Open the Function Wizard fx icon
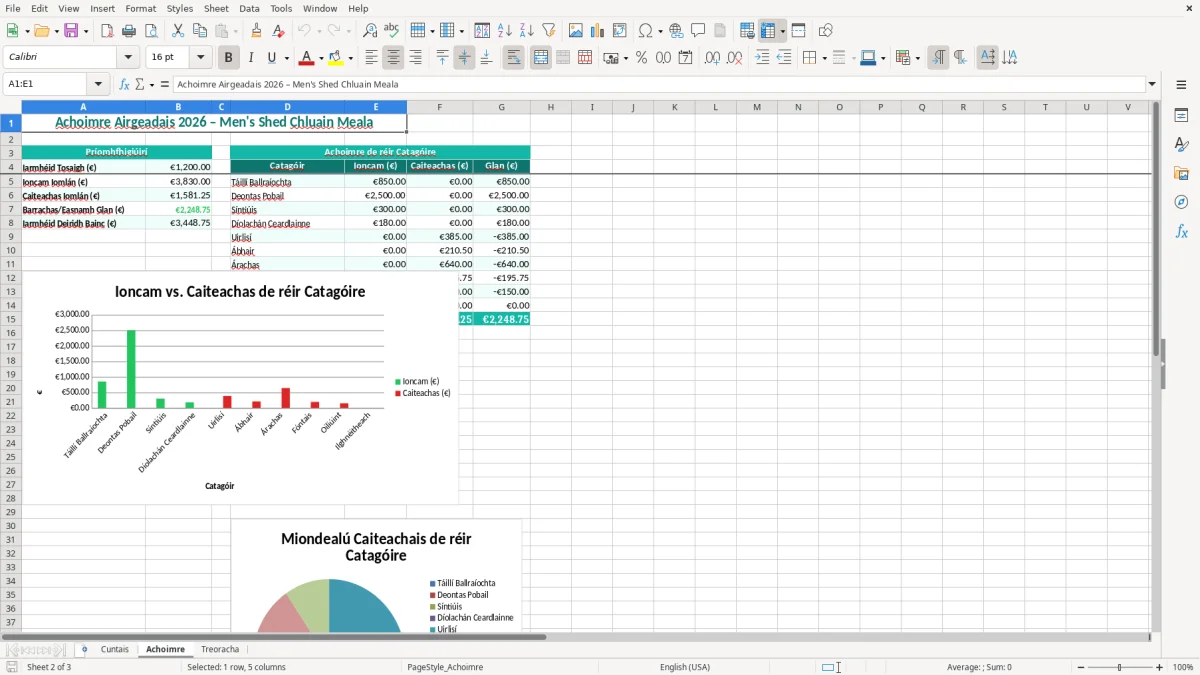The width and height of the screenshot is (1200, 675). 124,85
